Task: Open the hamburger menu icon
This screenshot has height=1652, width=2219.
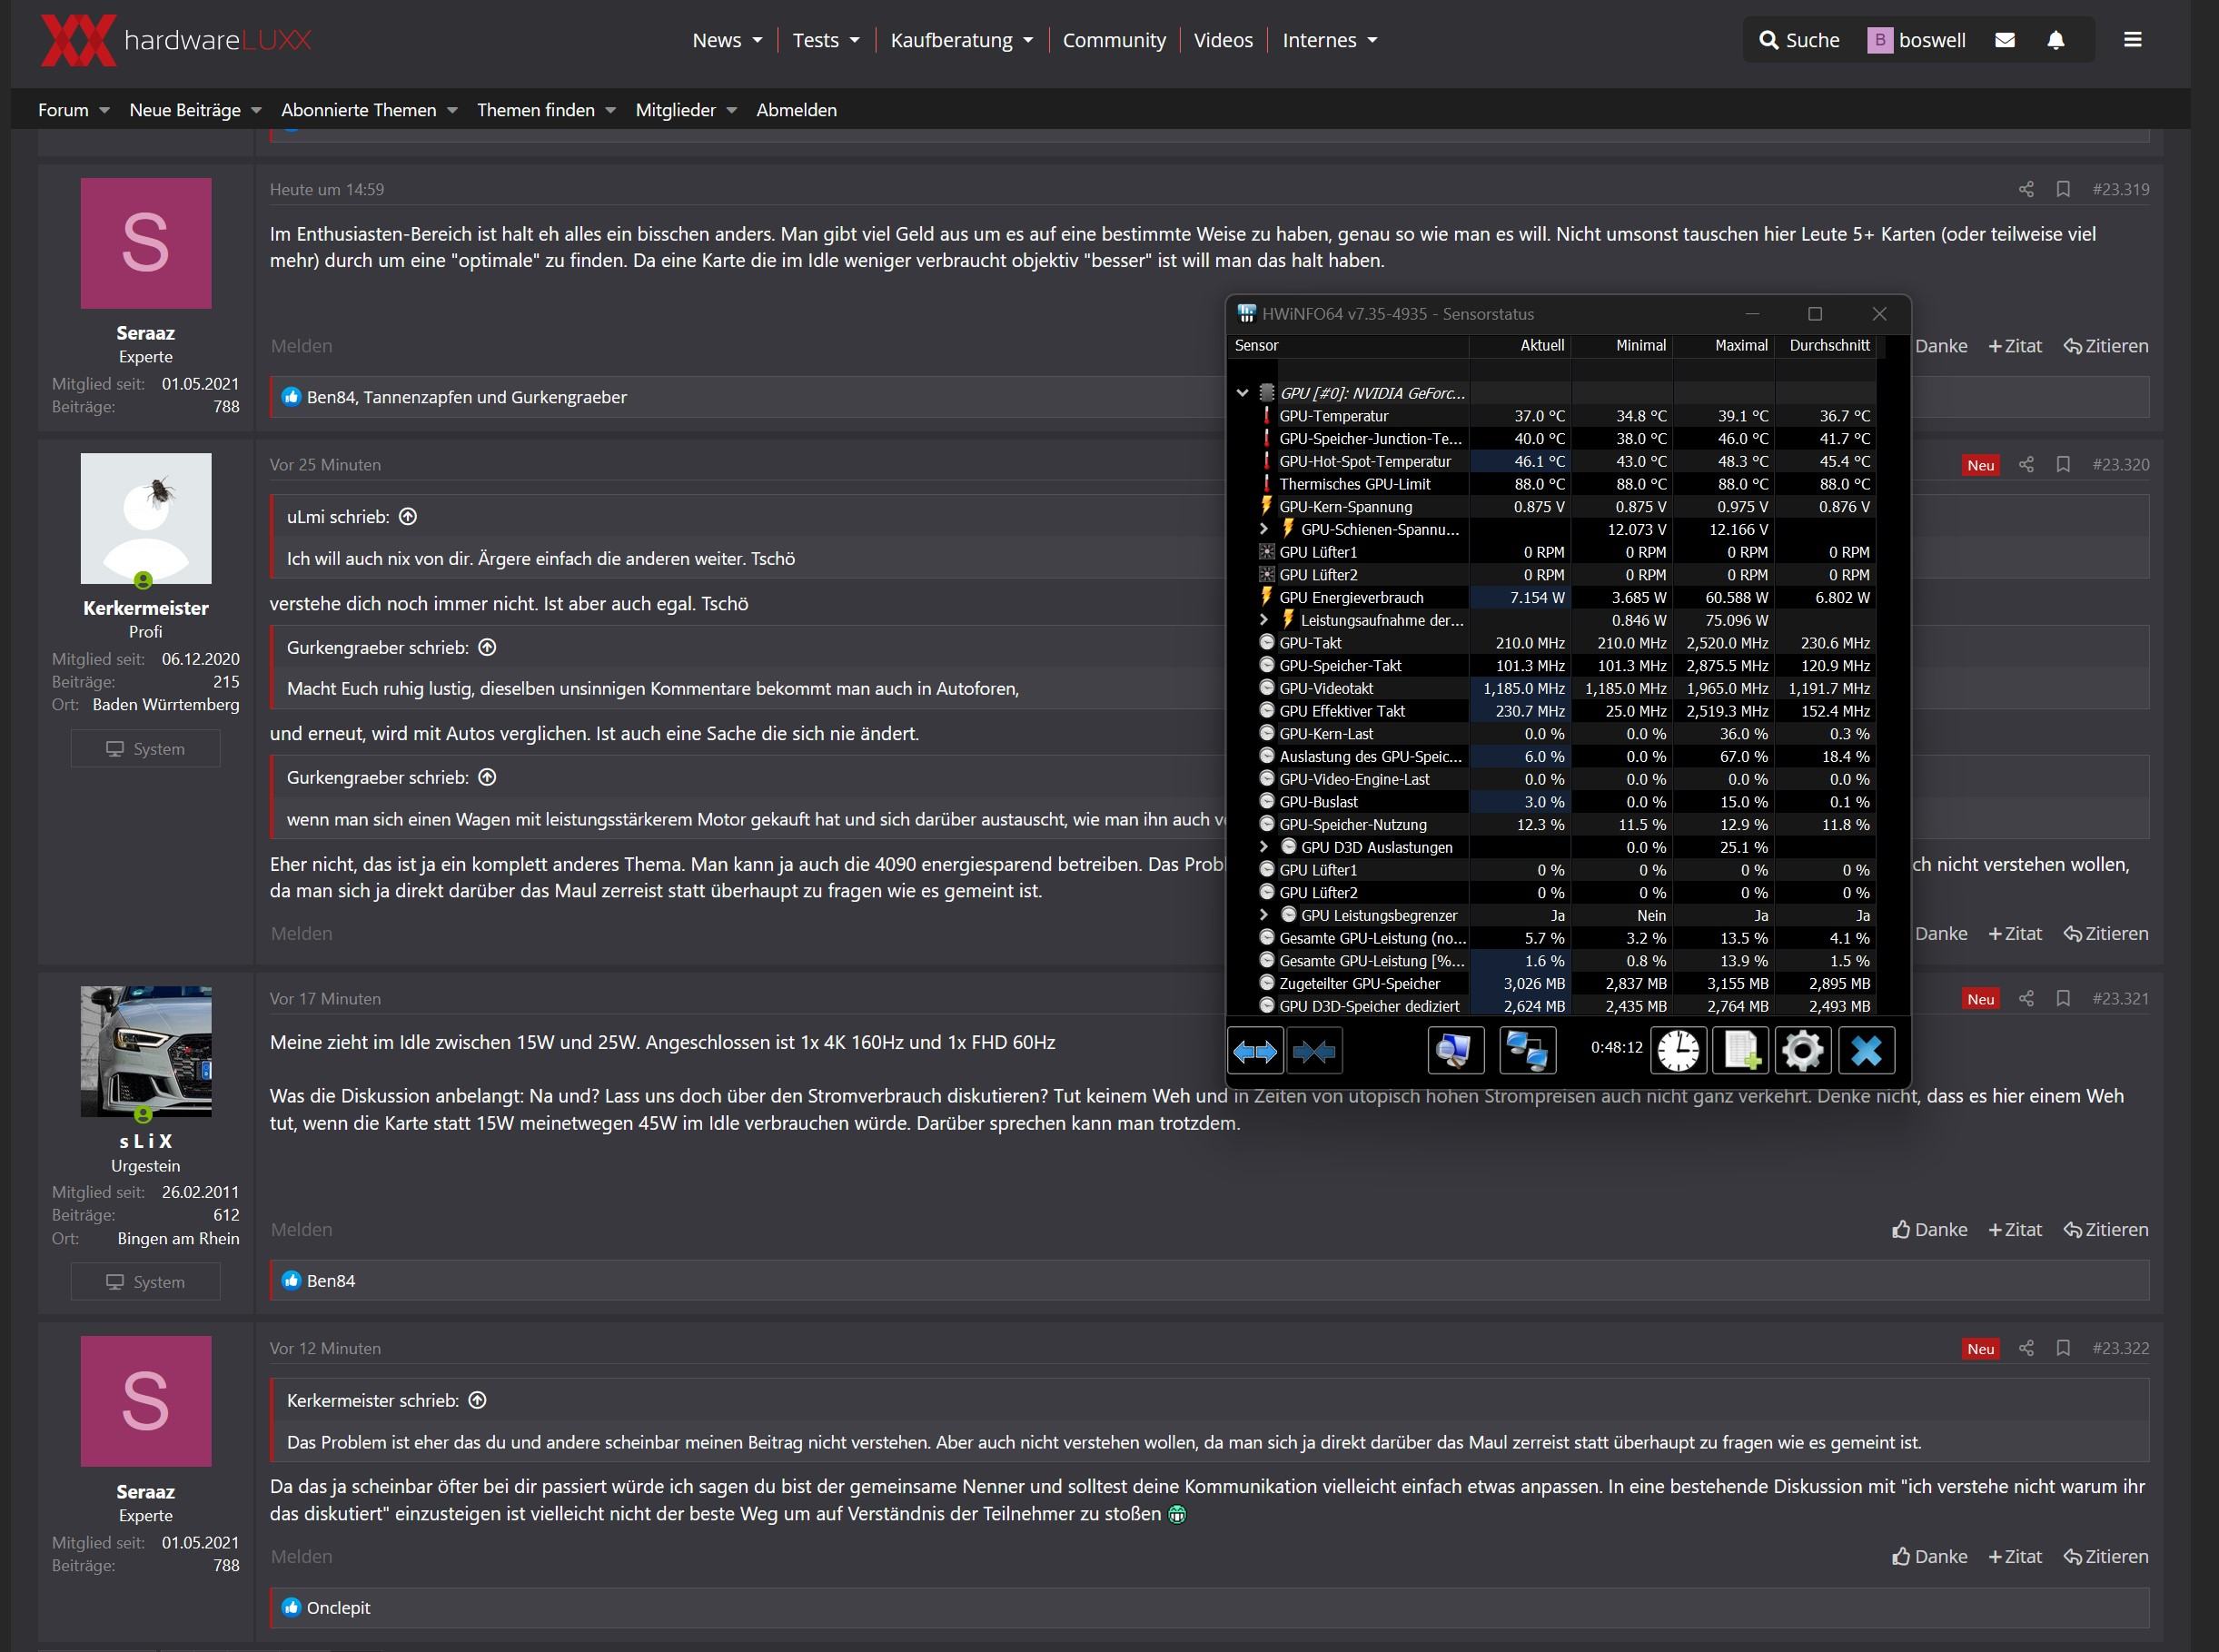Action: pos(2132,40)
